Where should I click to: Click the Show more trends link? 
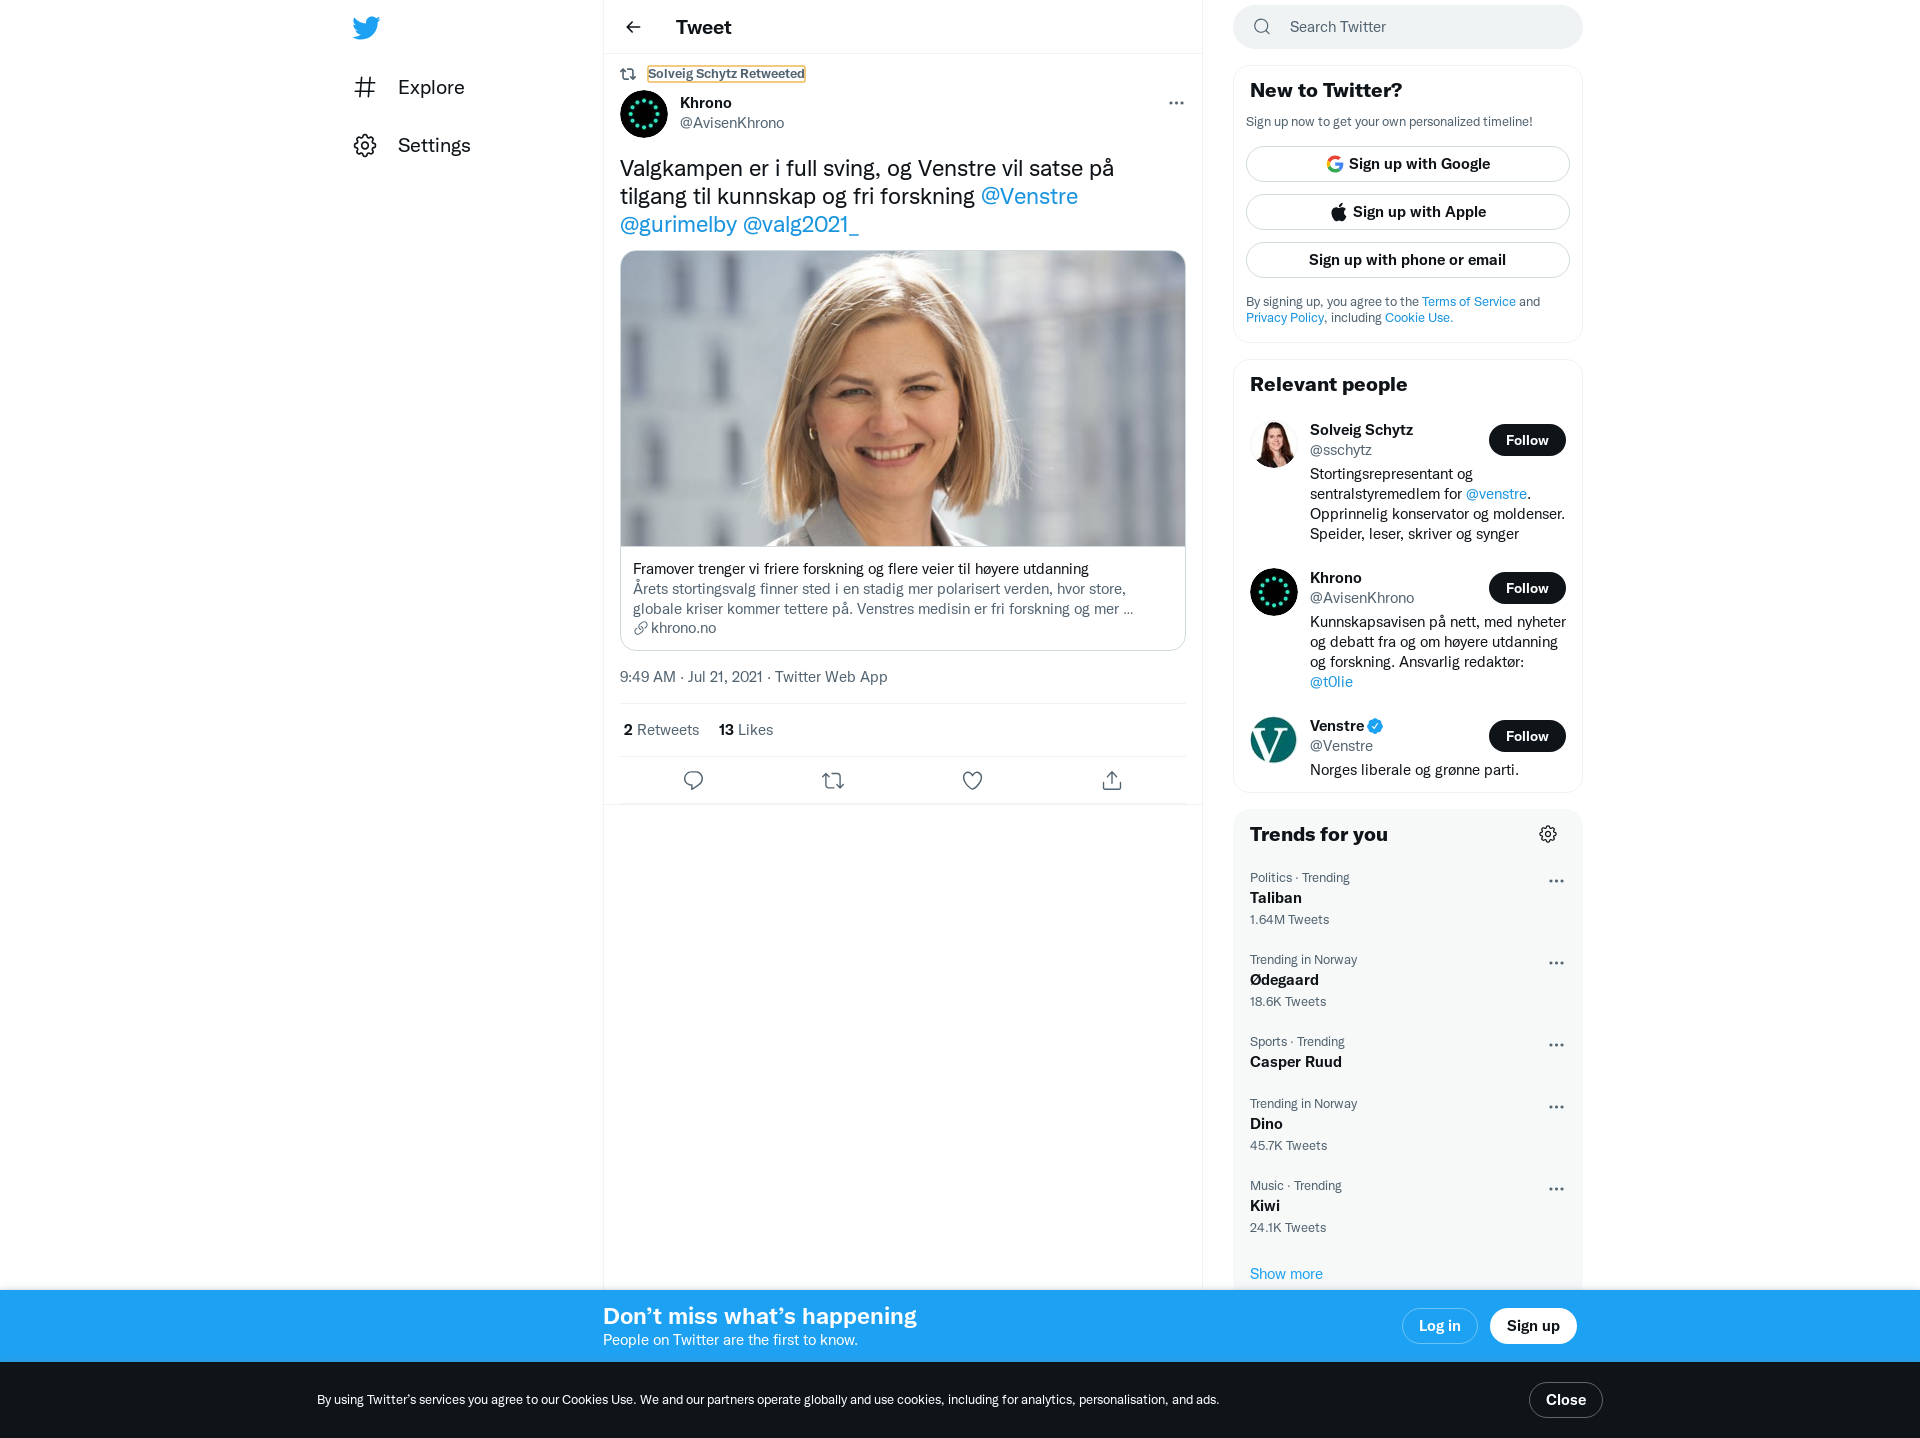pyautogui.click(x=1286, y=1273)
